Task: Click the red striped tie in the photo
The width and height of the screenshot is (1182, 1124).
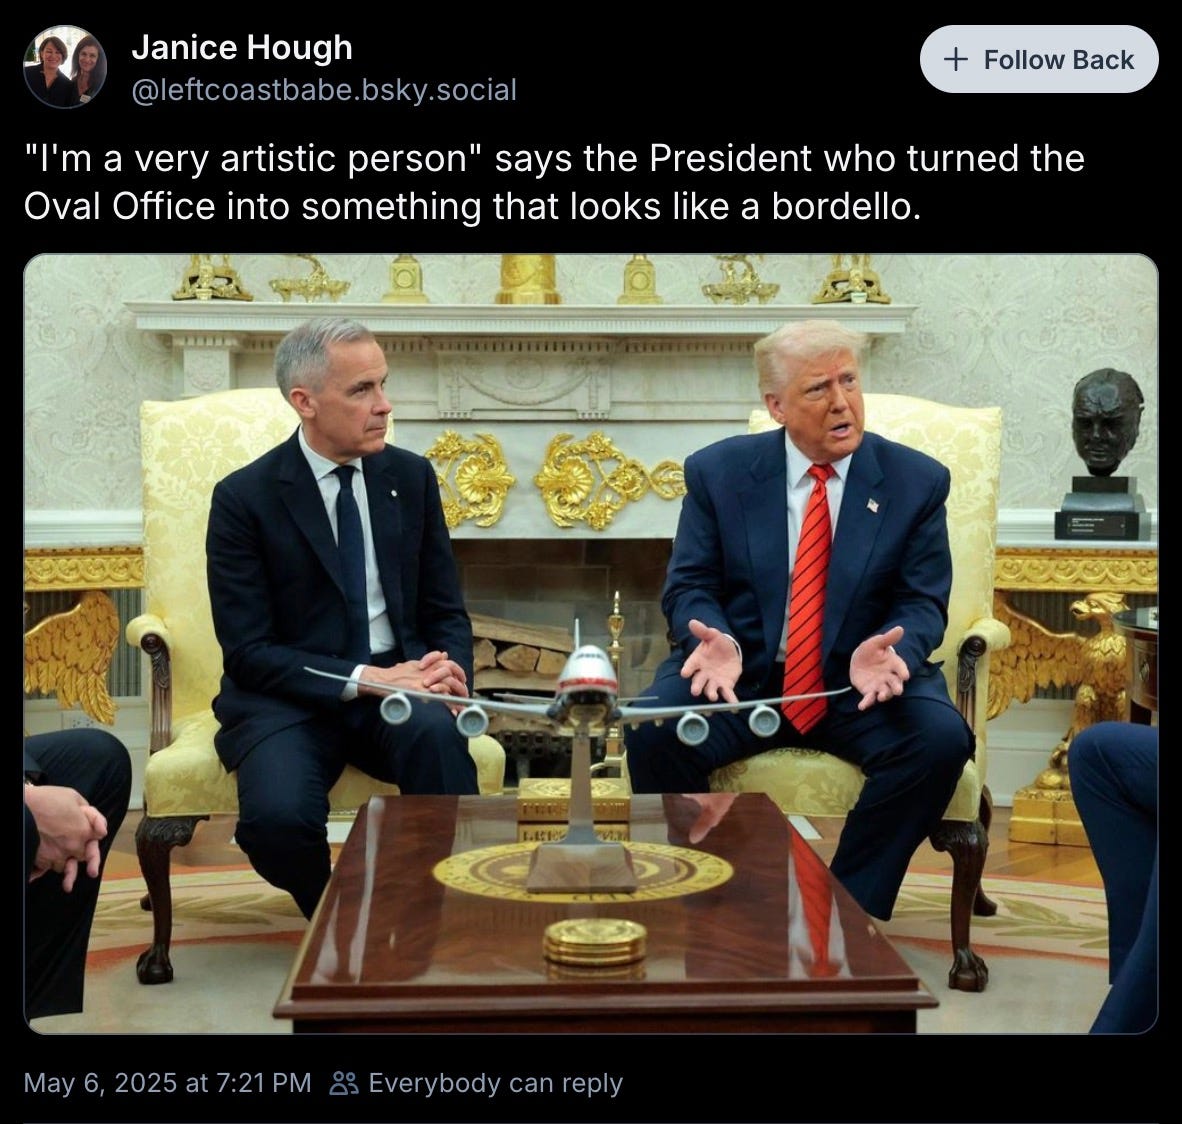Action: 809,597
